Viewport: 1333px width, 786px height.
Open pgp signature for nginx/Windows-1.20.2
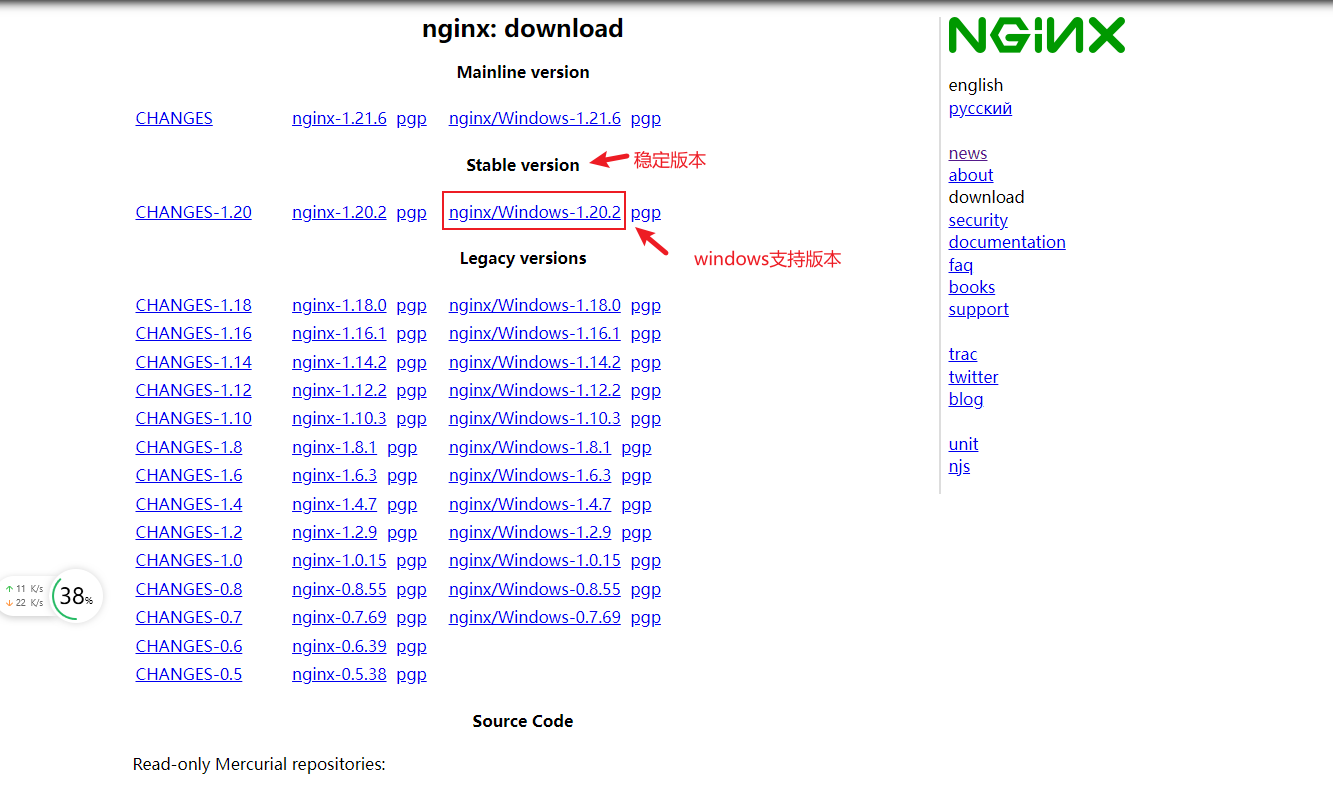pos(646,212)
